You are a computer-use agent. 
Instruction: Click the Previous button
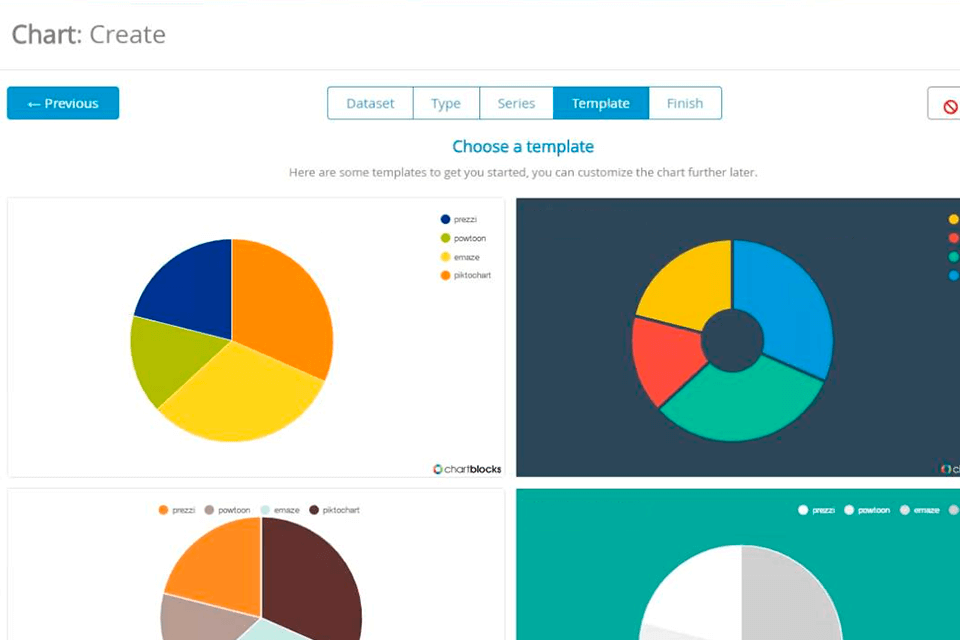click(x=62, y=103)
